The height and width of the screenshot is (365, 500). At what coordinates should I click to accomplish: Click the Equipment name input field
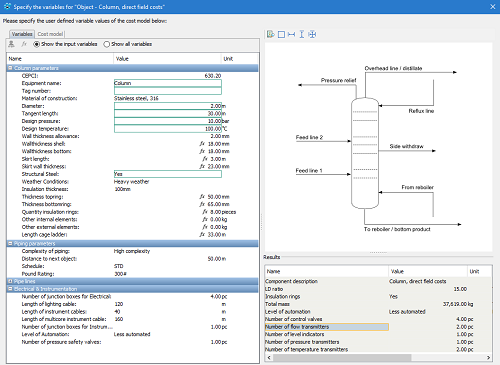(168, 83)
